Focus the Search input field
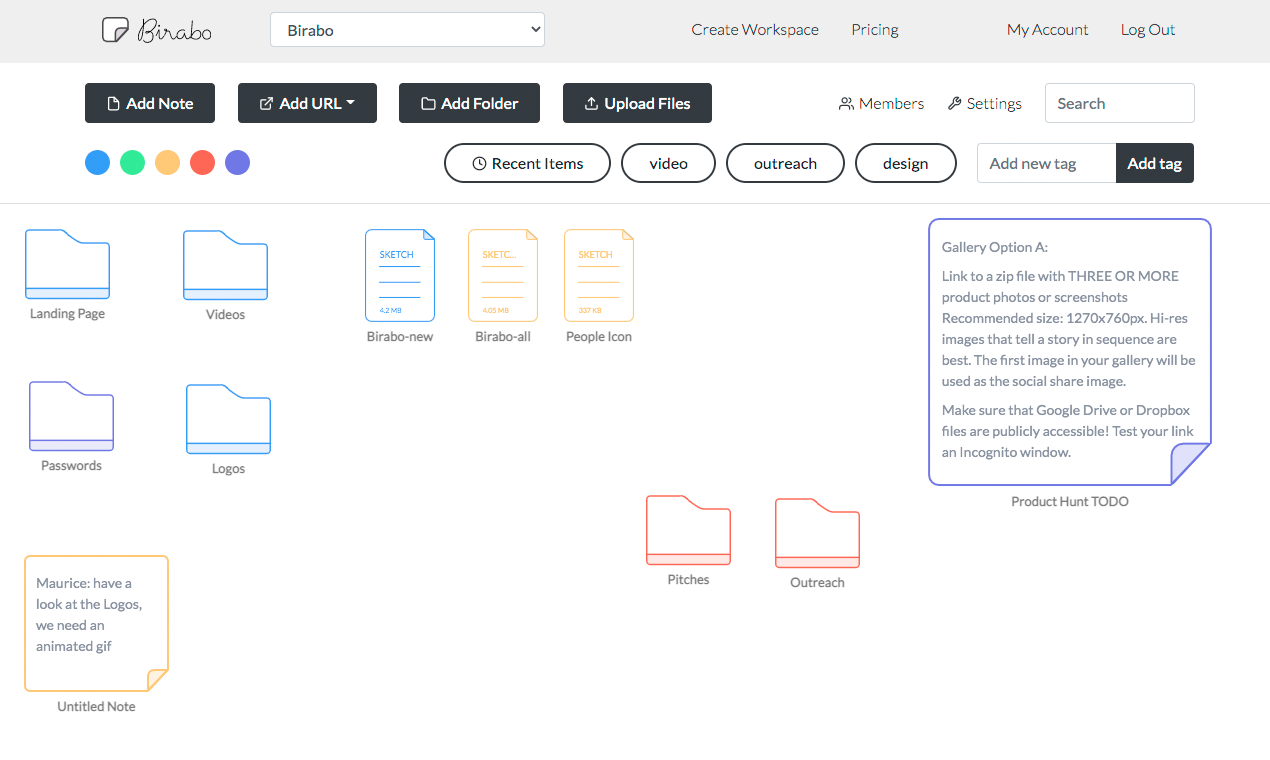This screenshot has width=1270, height=760. [x=1120, y=103]
